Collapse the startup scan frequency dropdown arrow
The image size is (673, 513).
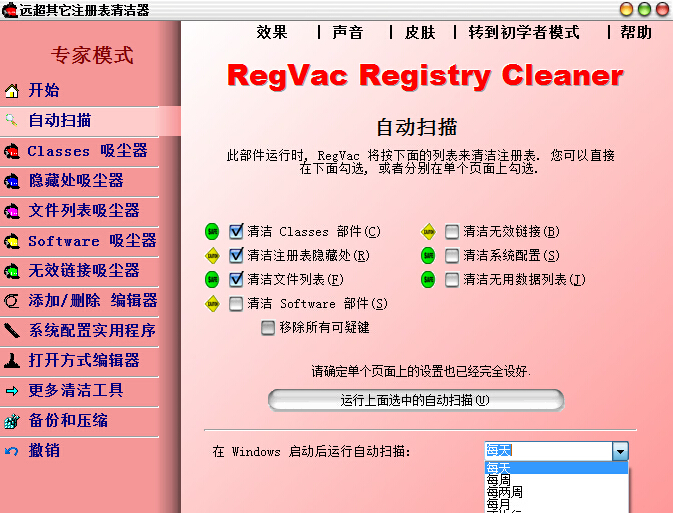tap(620, 451)
